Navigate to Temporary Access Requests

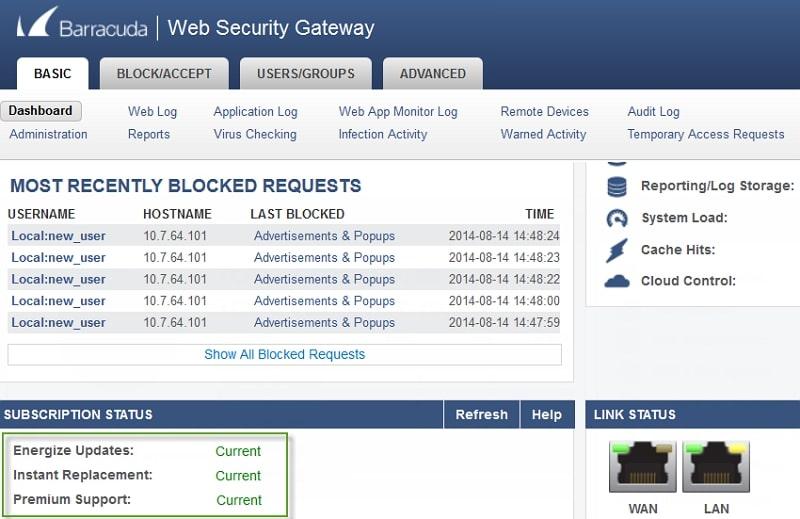click(705, 134)
